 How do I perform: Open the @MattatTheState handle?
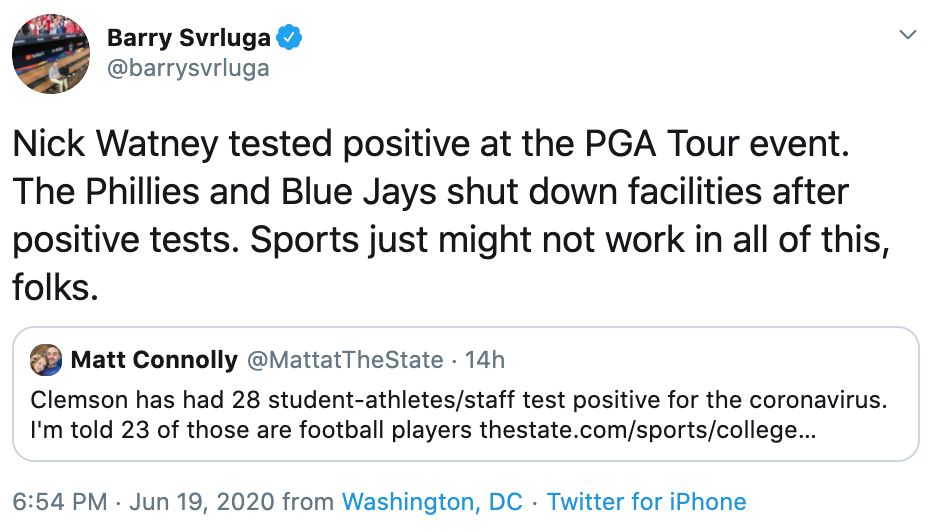click(x=345, y=360)
